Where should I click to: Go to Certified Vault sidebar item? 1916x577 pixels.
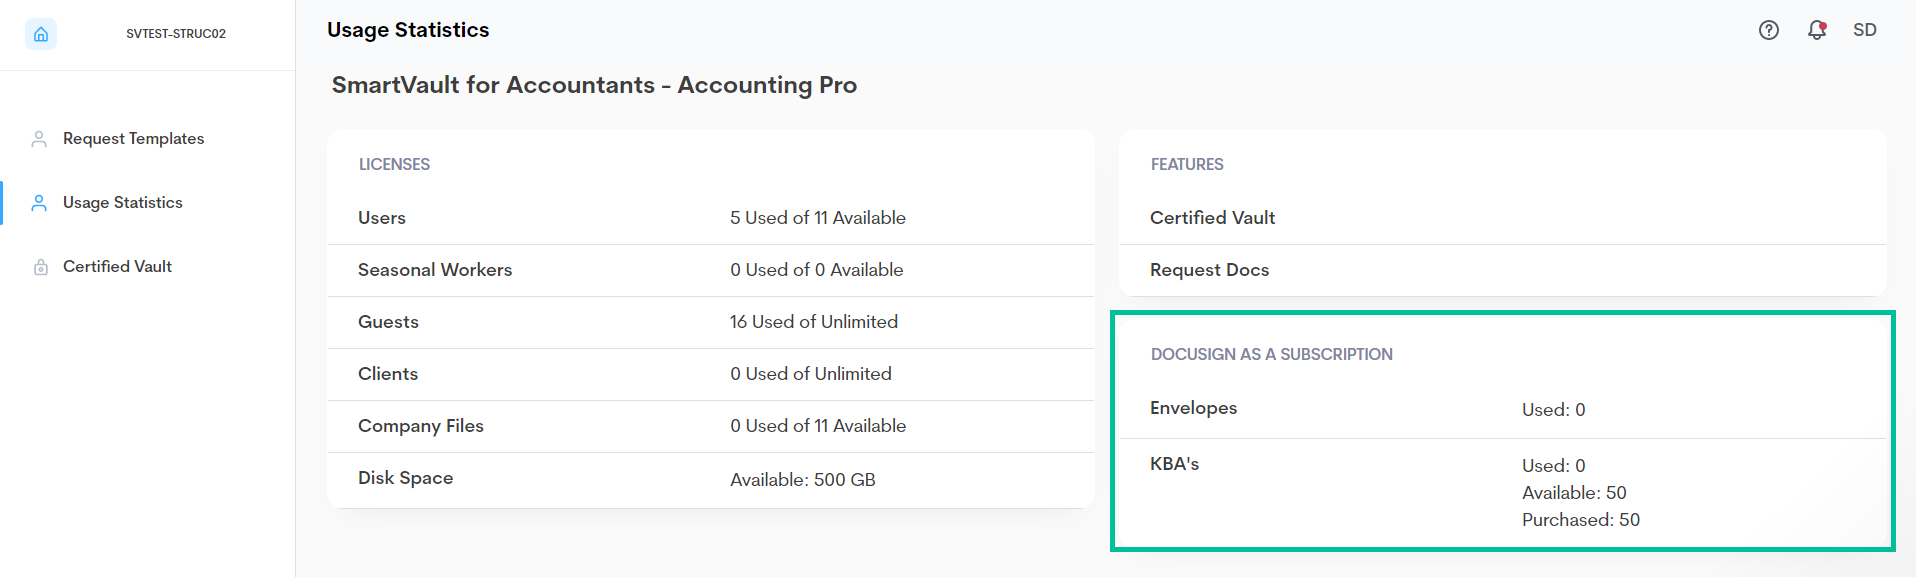pos(117,267)
